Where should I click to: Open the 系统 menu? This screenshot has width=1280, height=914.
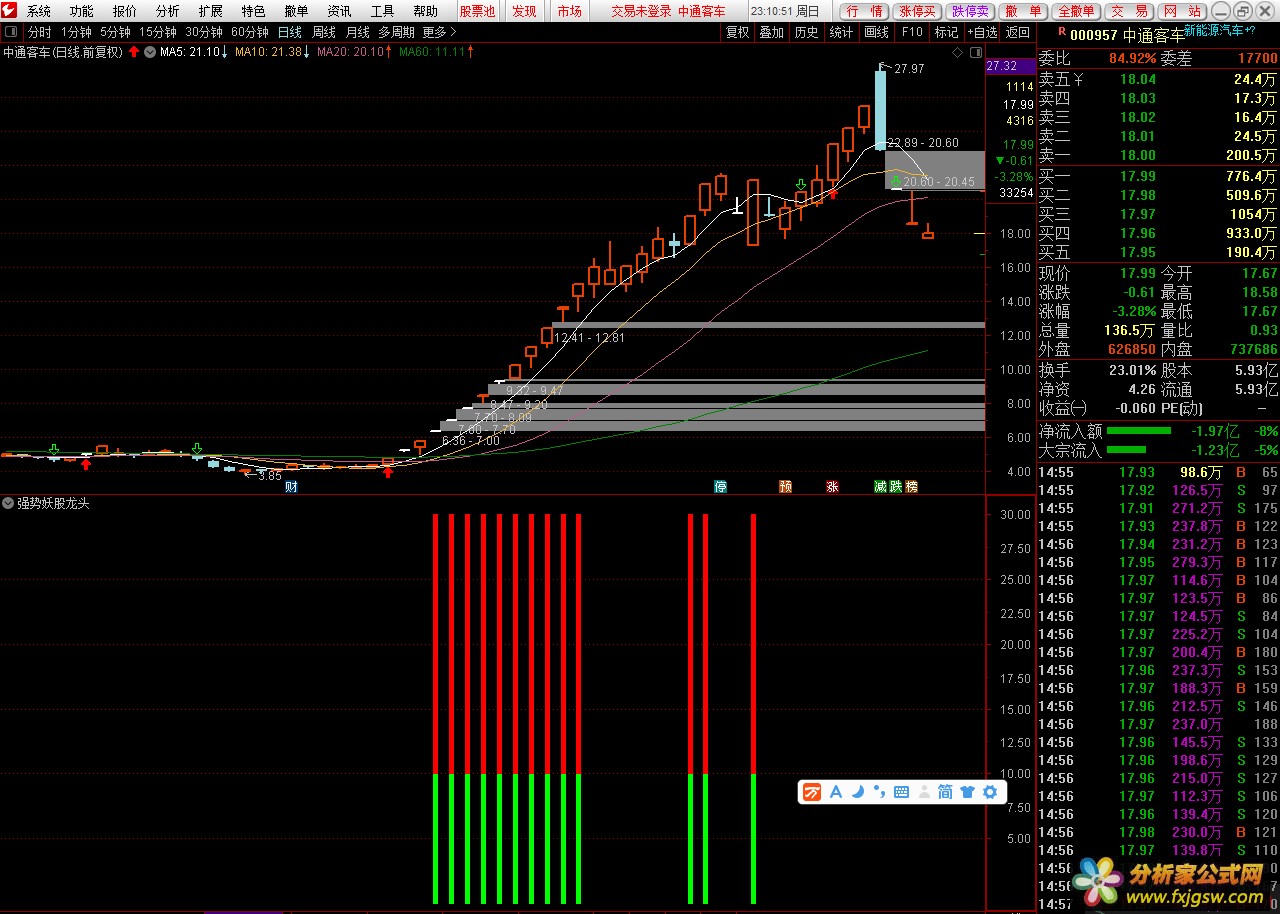tap(39, 12)
